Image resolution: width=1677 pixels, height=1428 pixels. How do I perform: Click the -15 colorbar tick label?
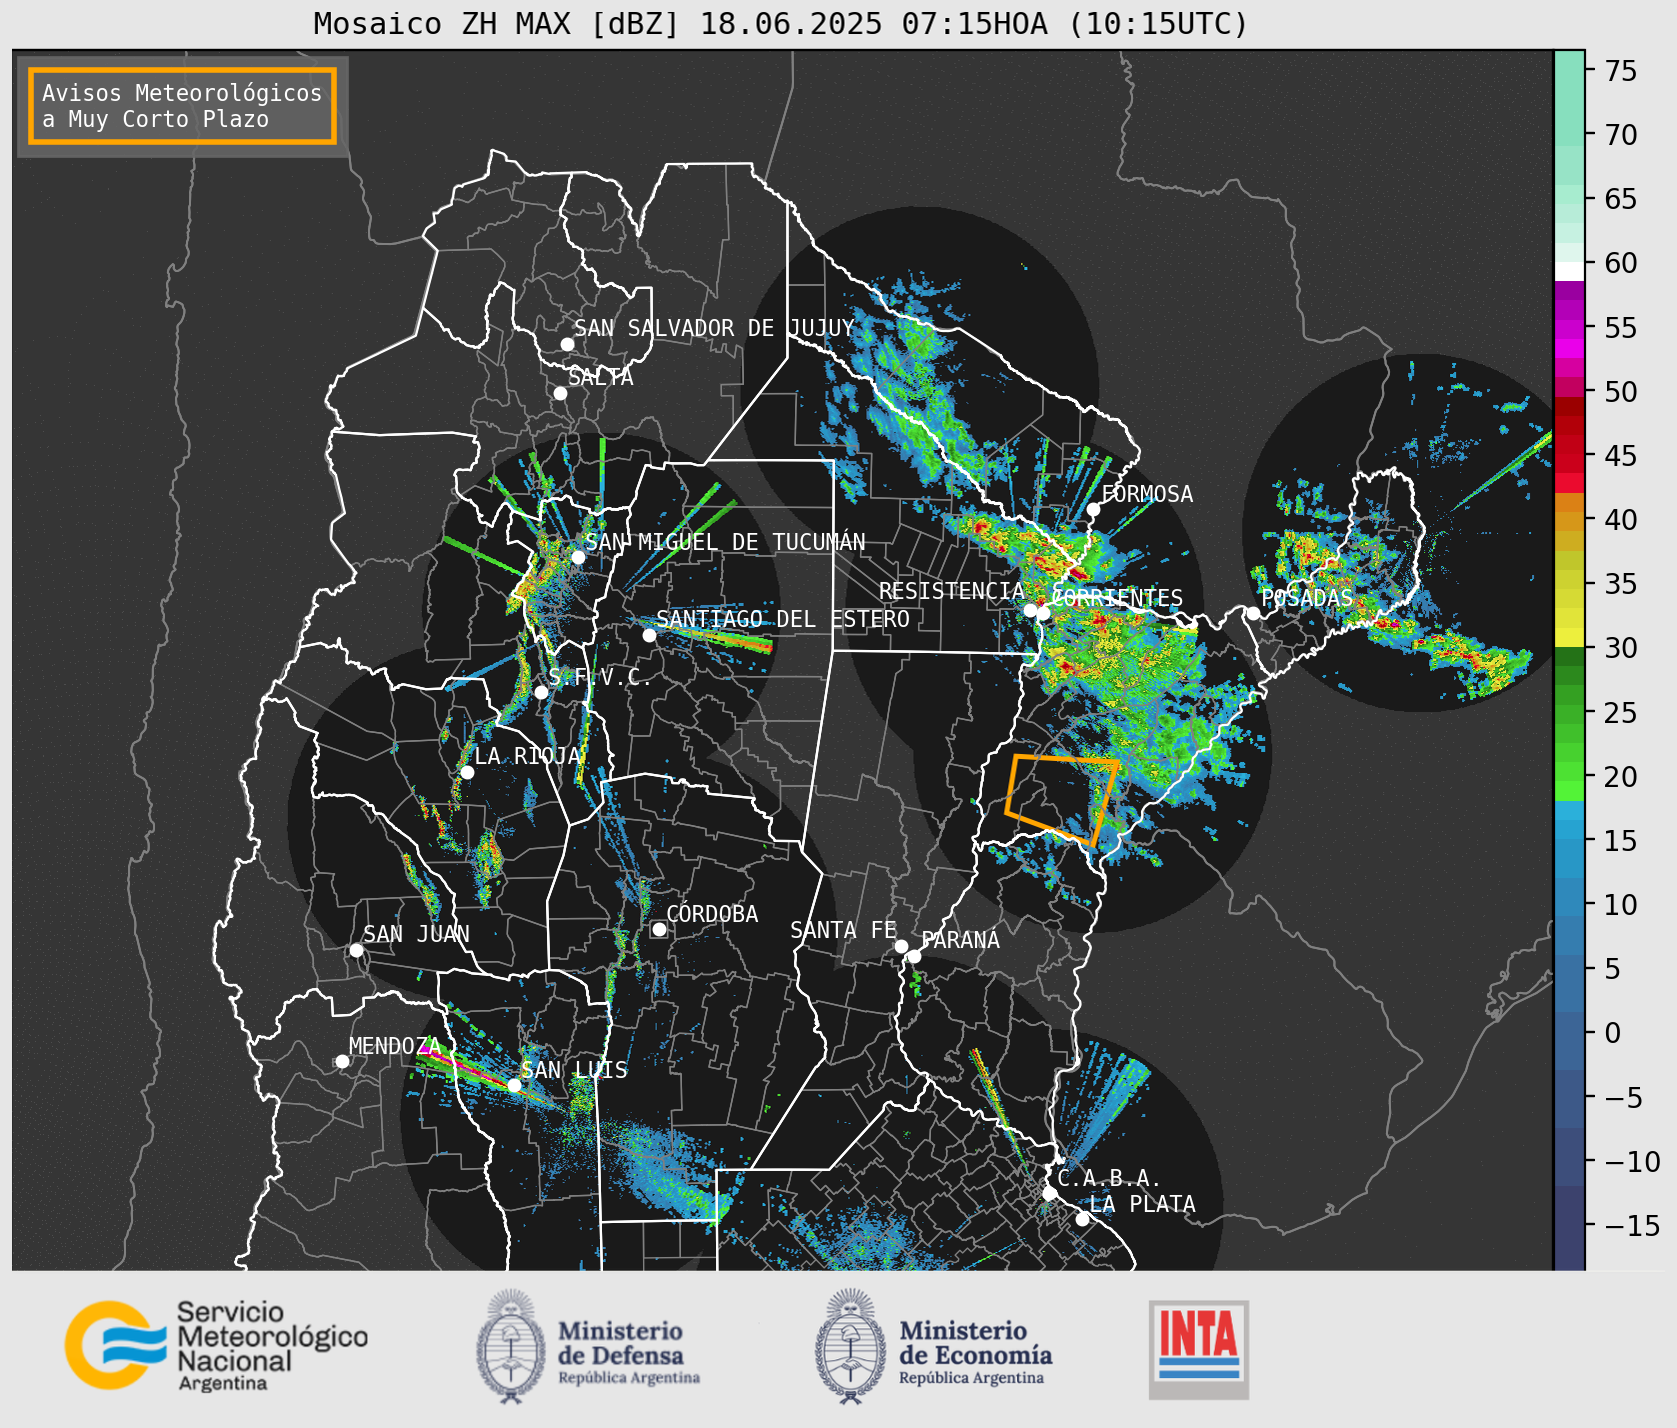[1632, 1225]
